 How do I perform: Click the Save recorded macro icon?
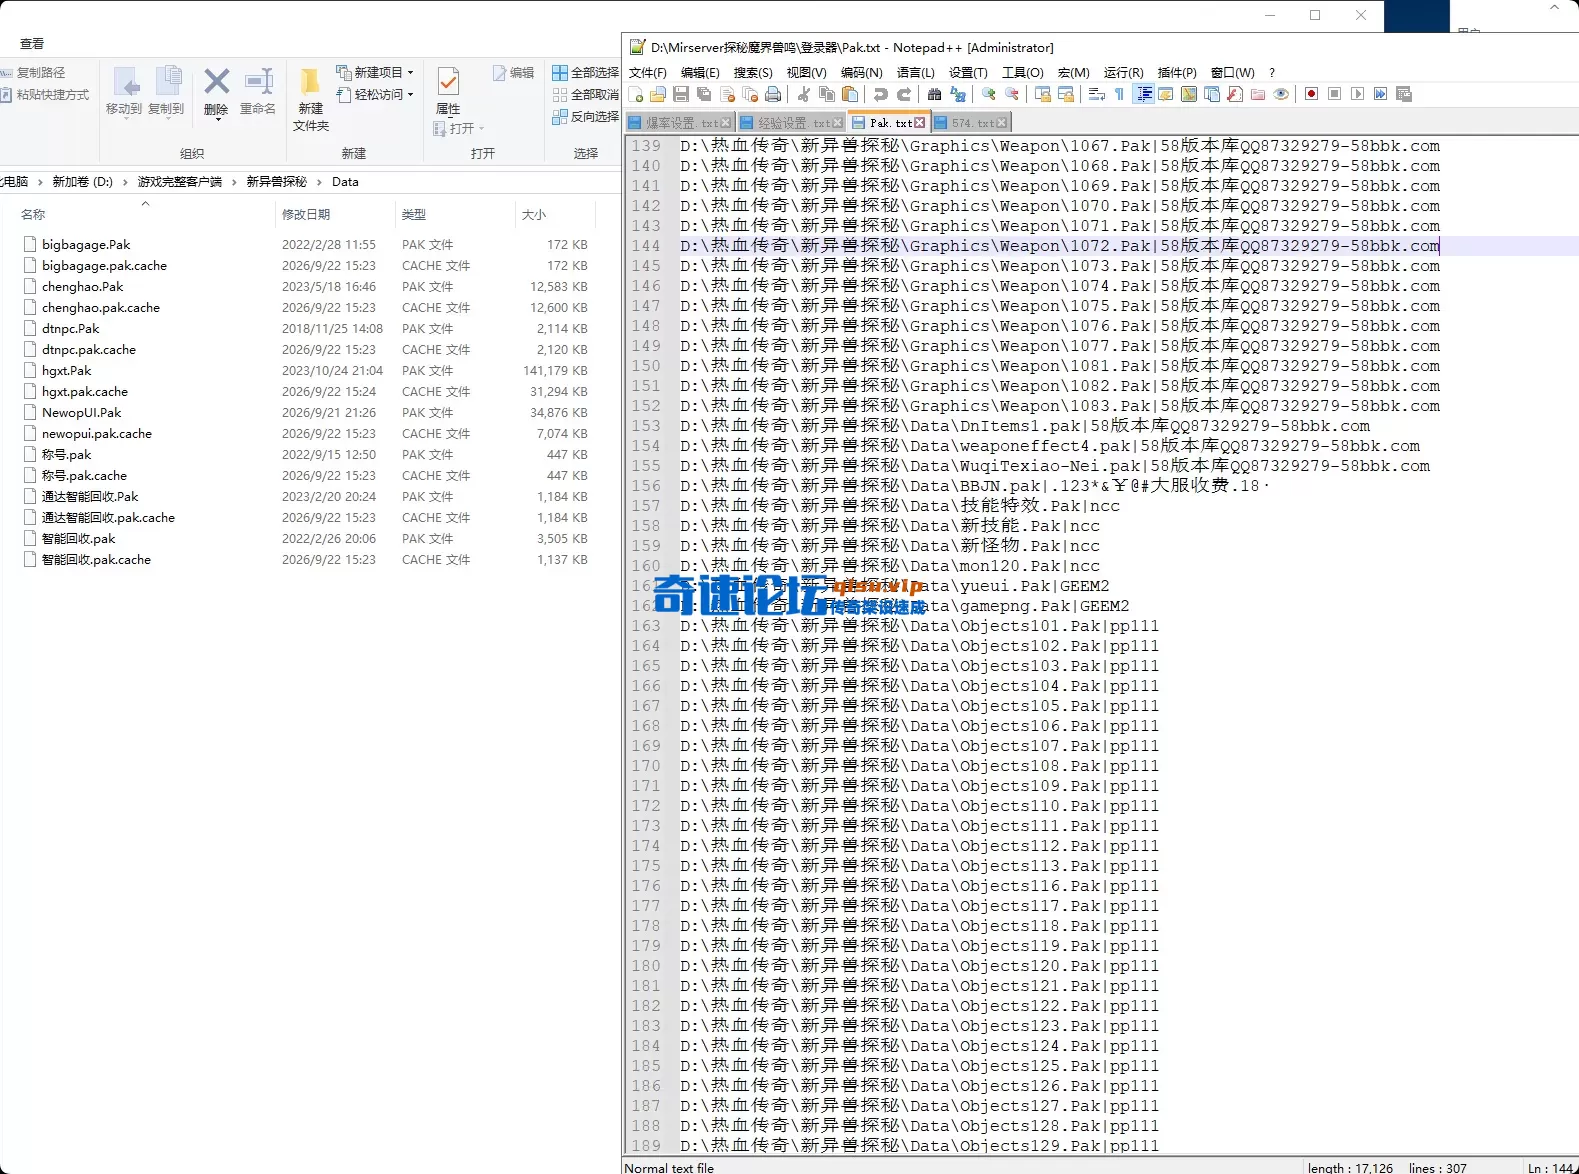tap(1403, 94)
